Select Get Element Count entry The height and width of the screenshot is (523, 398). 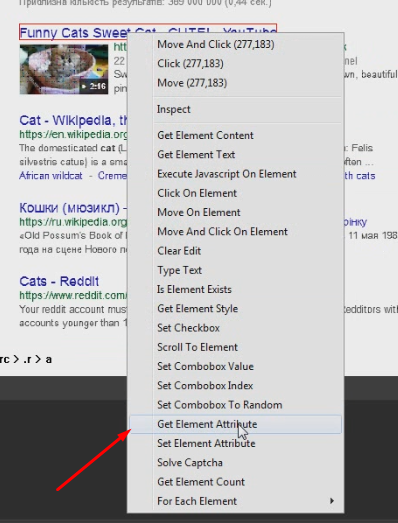click(x=236, y=482)
